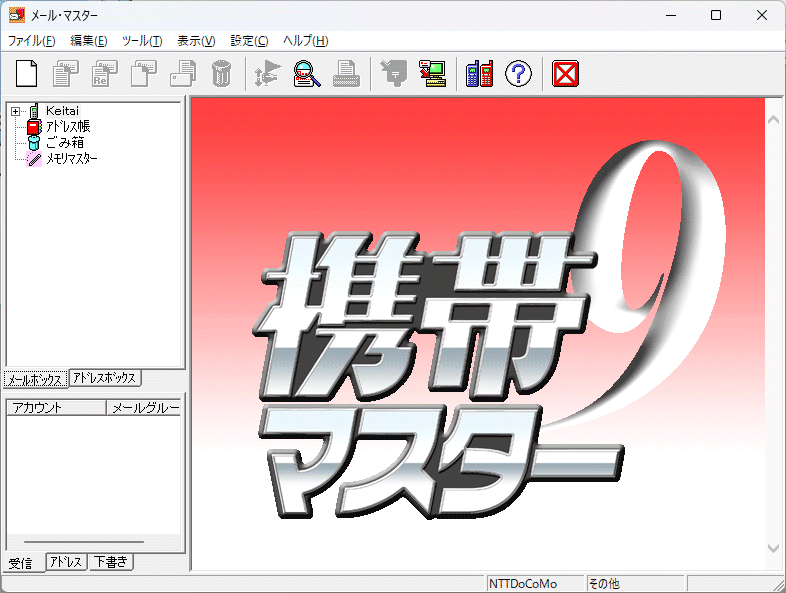
Task: Click the red X exit toolbar icon
Action: tap(565, 74)
